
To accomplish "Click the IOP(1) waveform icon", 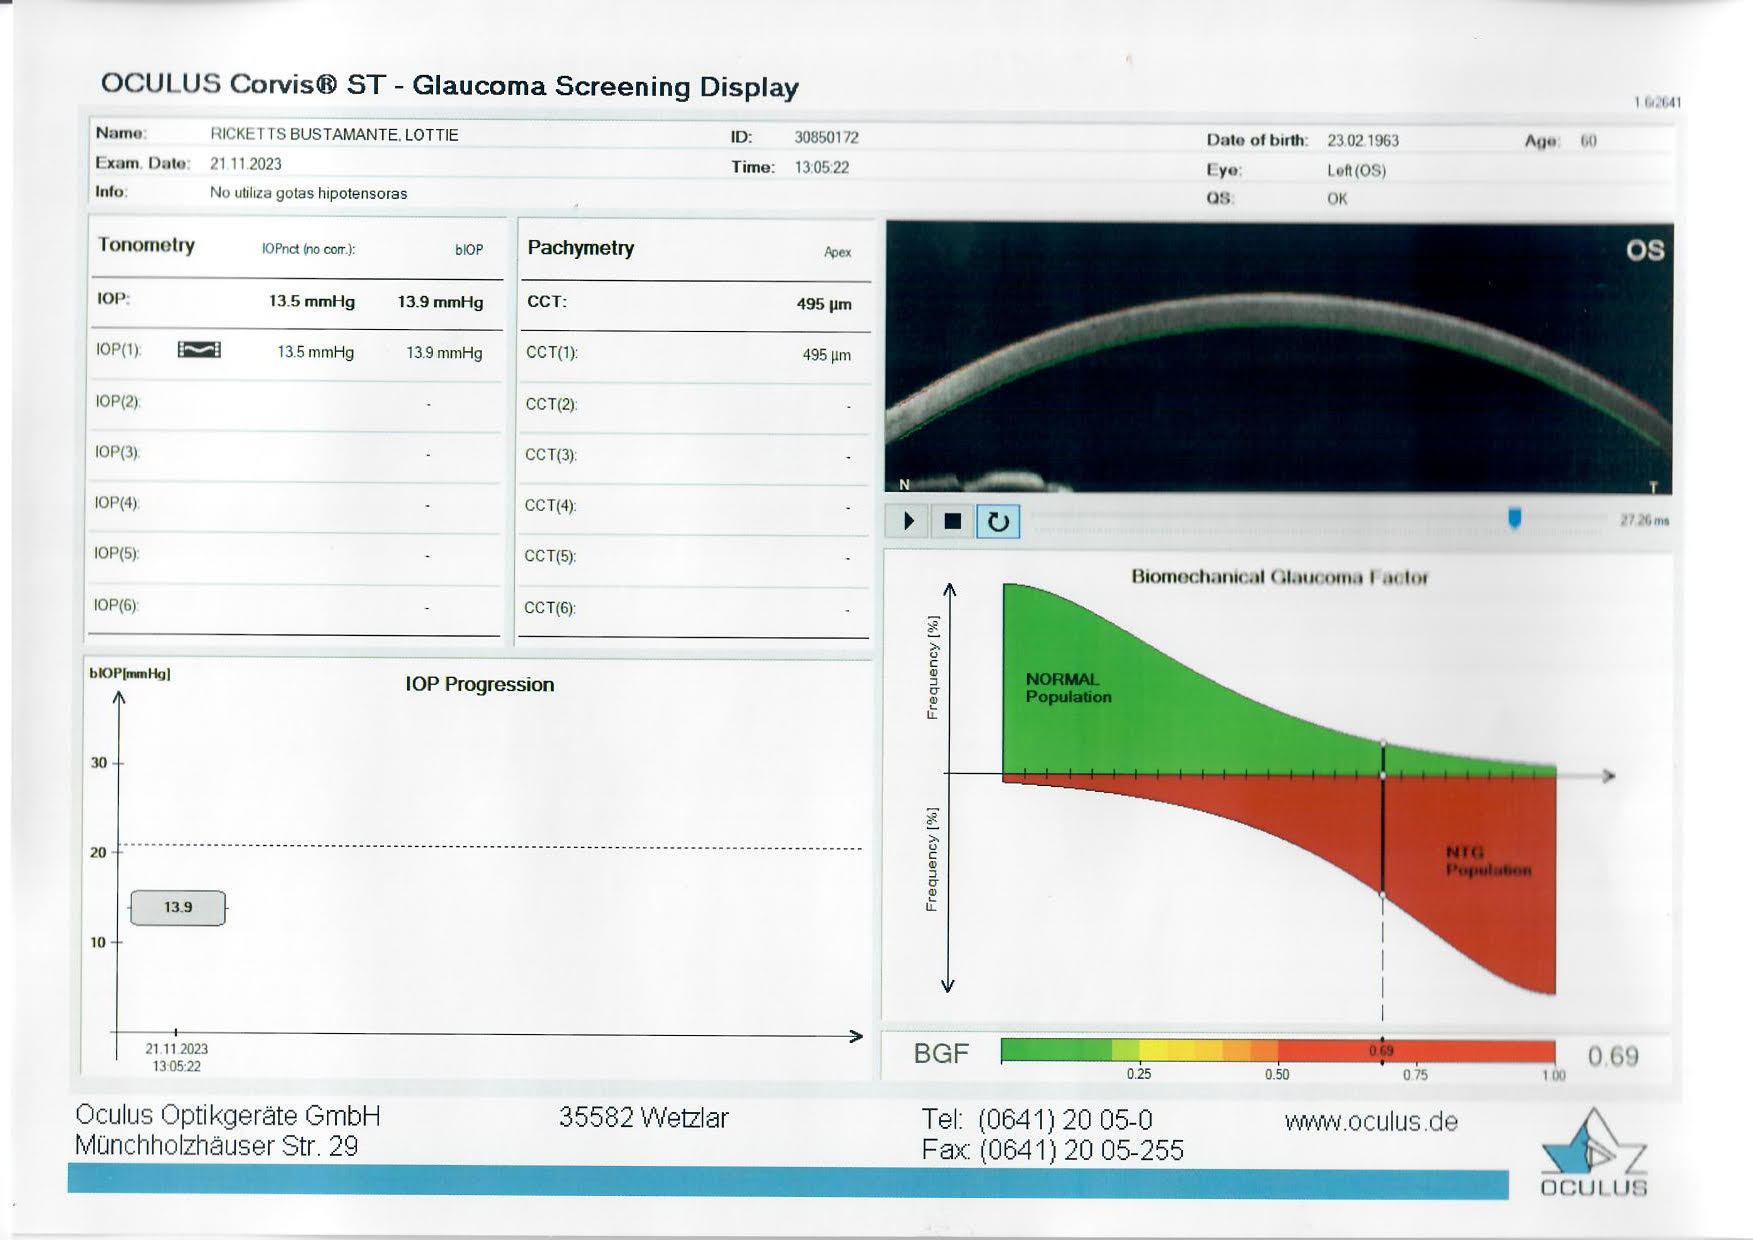I will point(199,349).
